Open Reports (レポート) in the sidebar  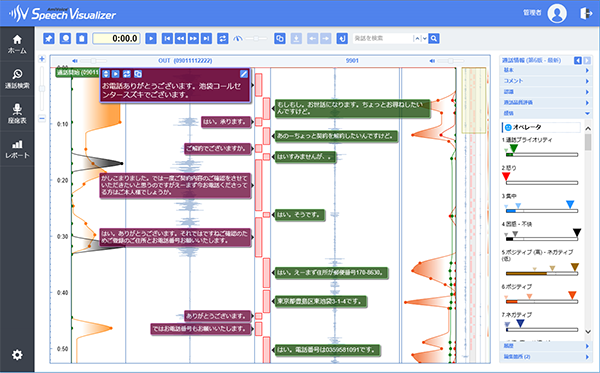click(x=17, y=149)
